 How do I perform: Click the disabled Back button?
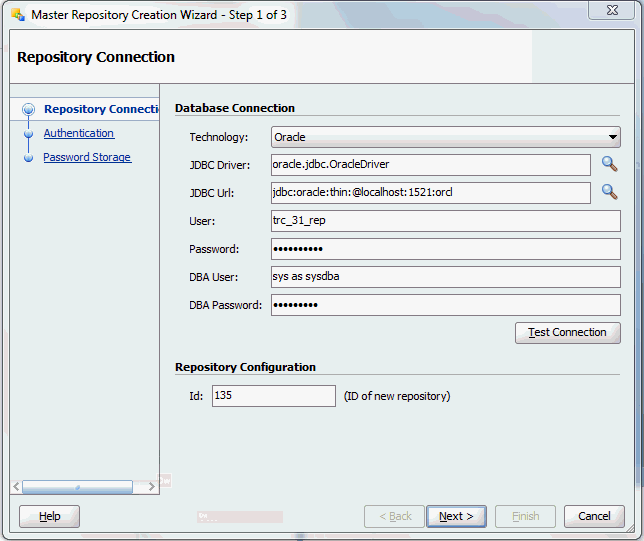click(x=394, y=516)
